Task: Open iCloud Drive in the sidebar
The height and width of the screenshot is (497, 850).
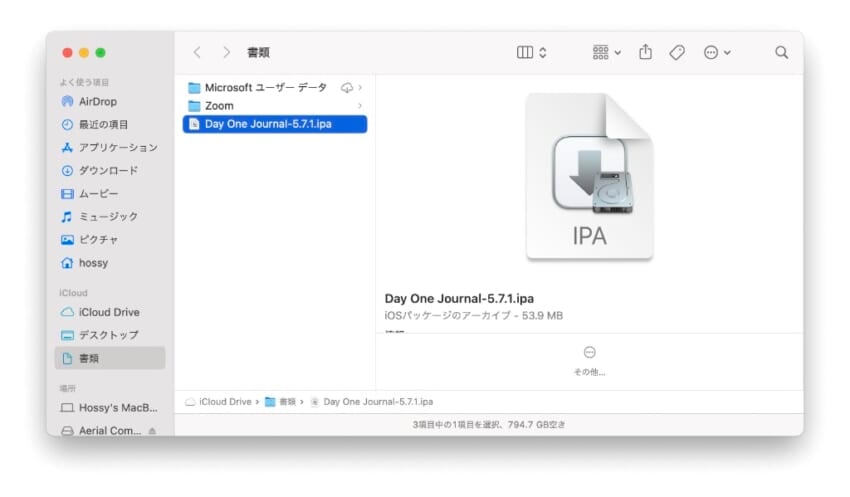Action: [109, 312]
